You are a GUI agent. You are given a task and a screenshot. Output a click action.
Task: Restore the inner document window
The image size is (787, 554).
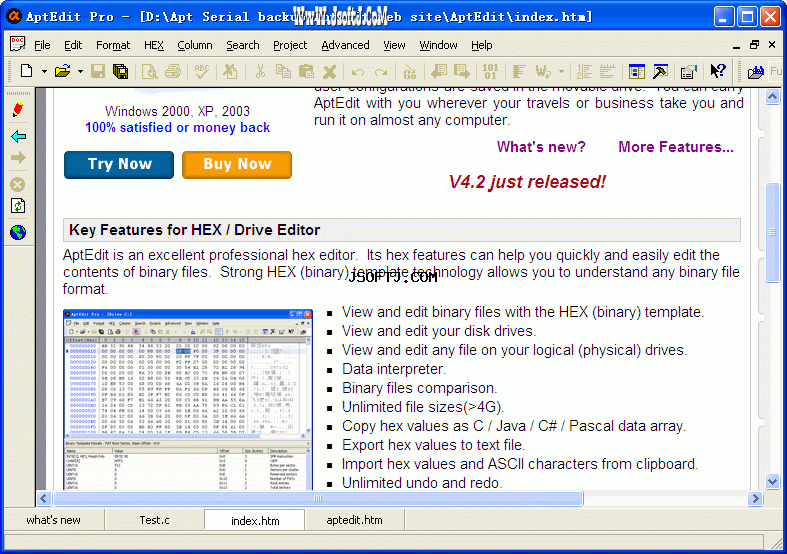(754, 45)
